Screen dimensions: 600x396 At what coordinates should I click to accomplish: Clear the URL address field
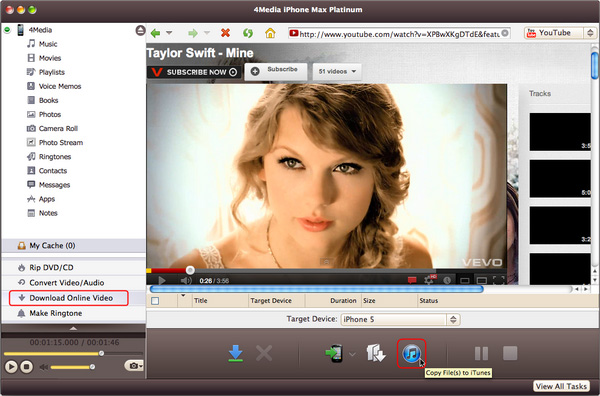point(505,33)
